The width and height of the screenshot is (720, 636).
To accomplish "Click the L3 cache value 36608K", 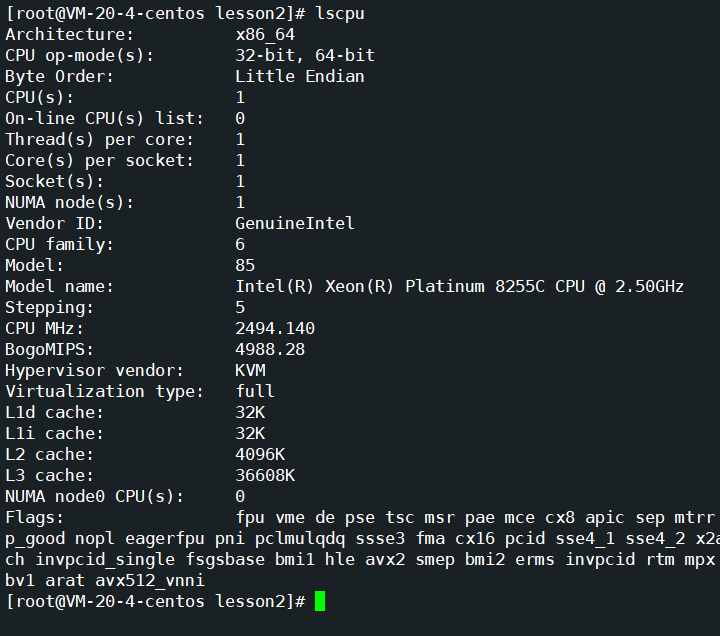I will pyautogui.click(x=265, y=475).
